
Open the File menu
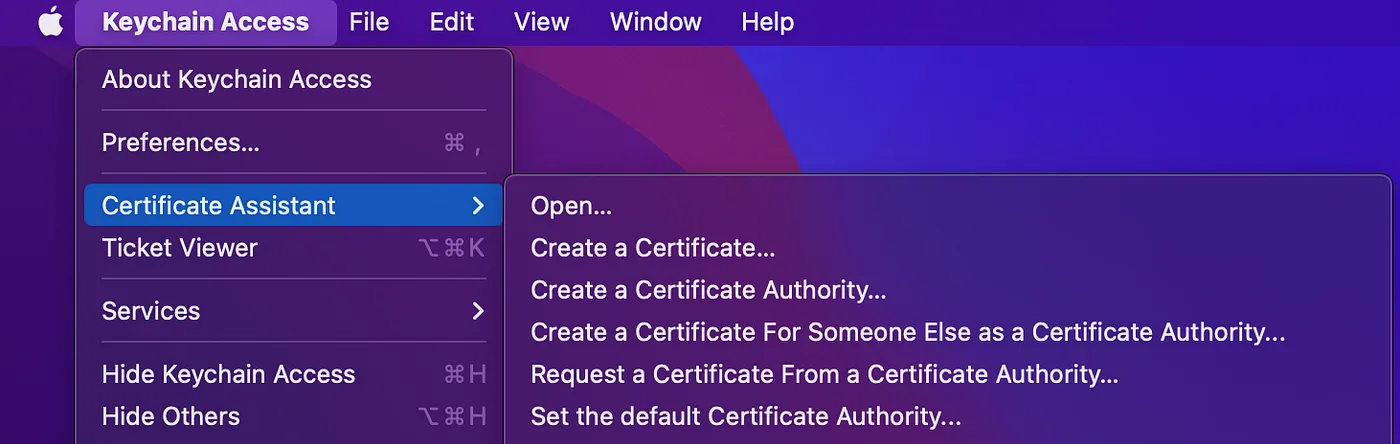[369, 22]
